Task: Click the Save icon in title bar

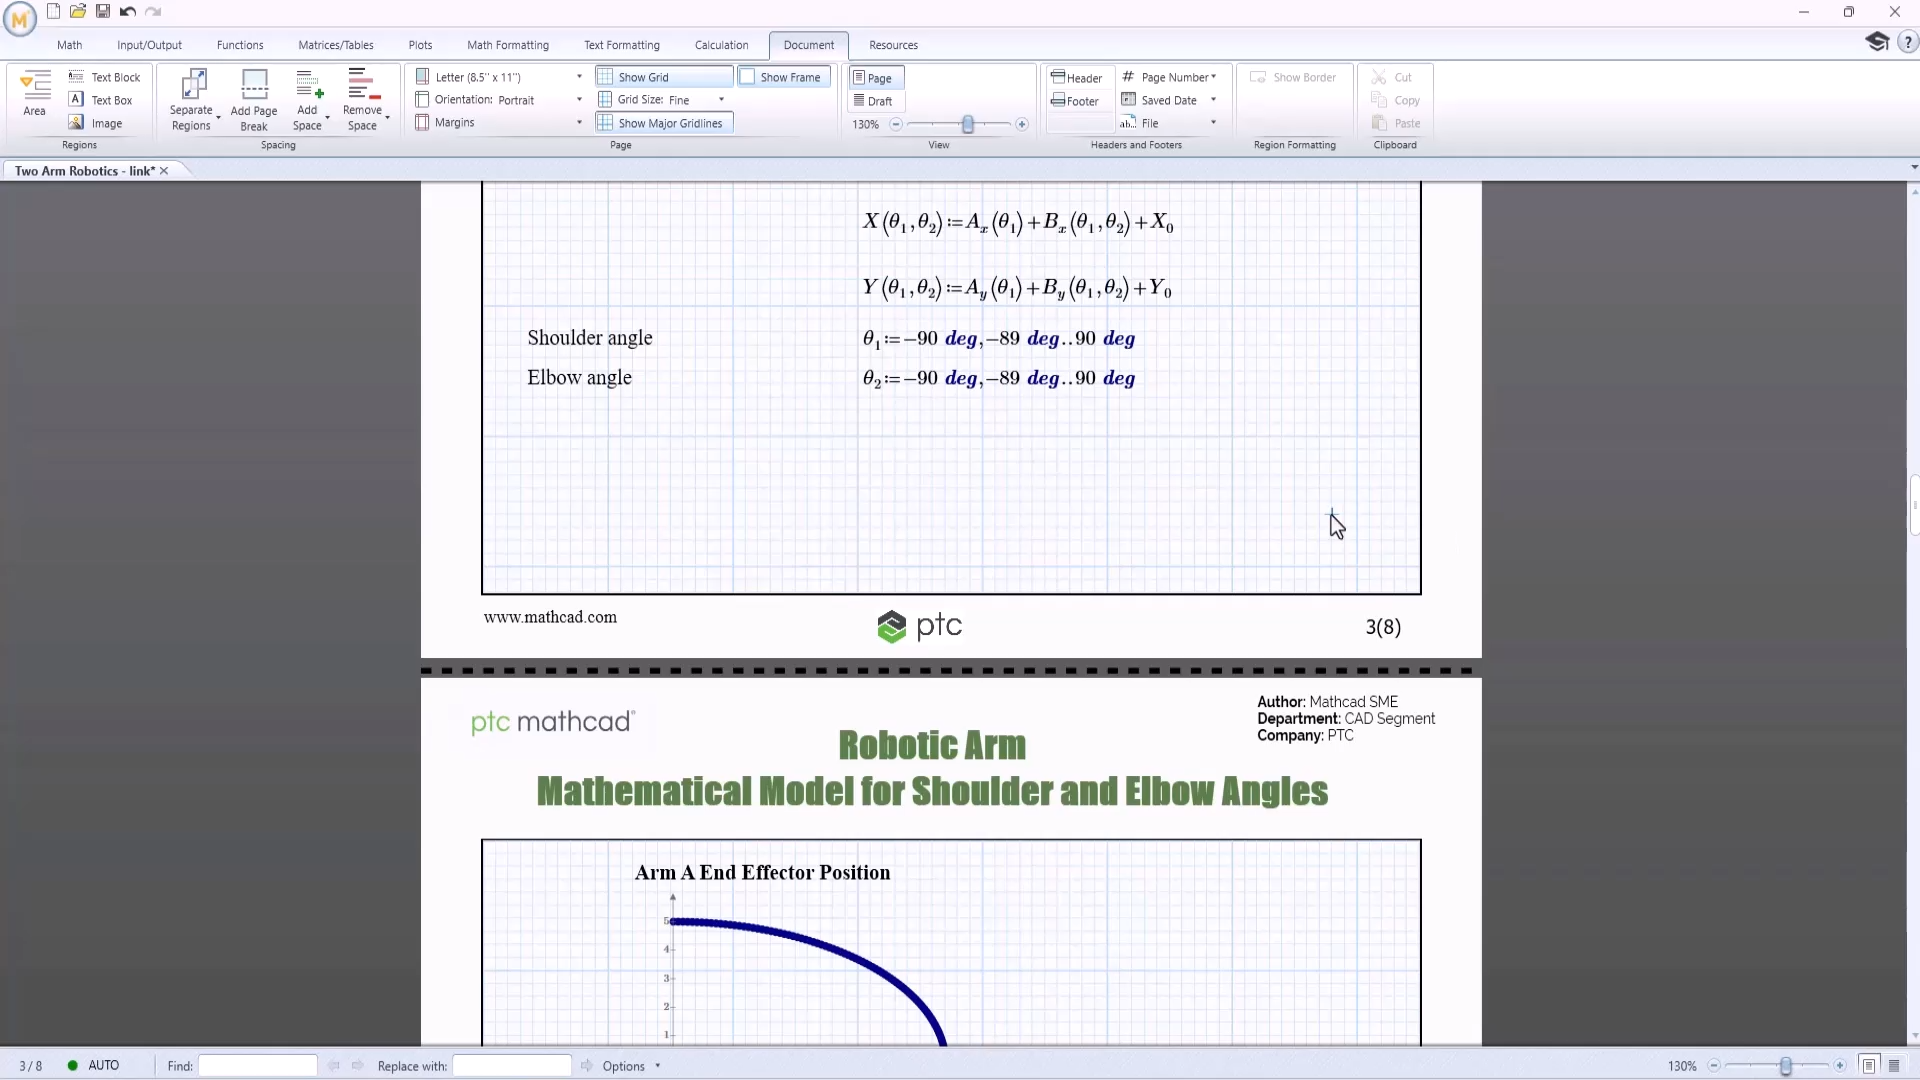Action: click(103, 12)
